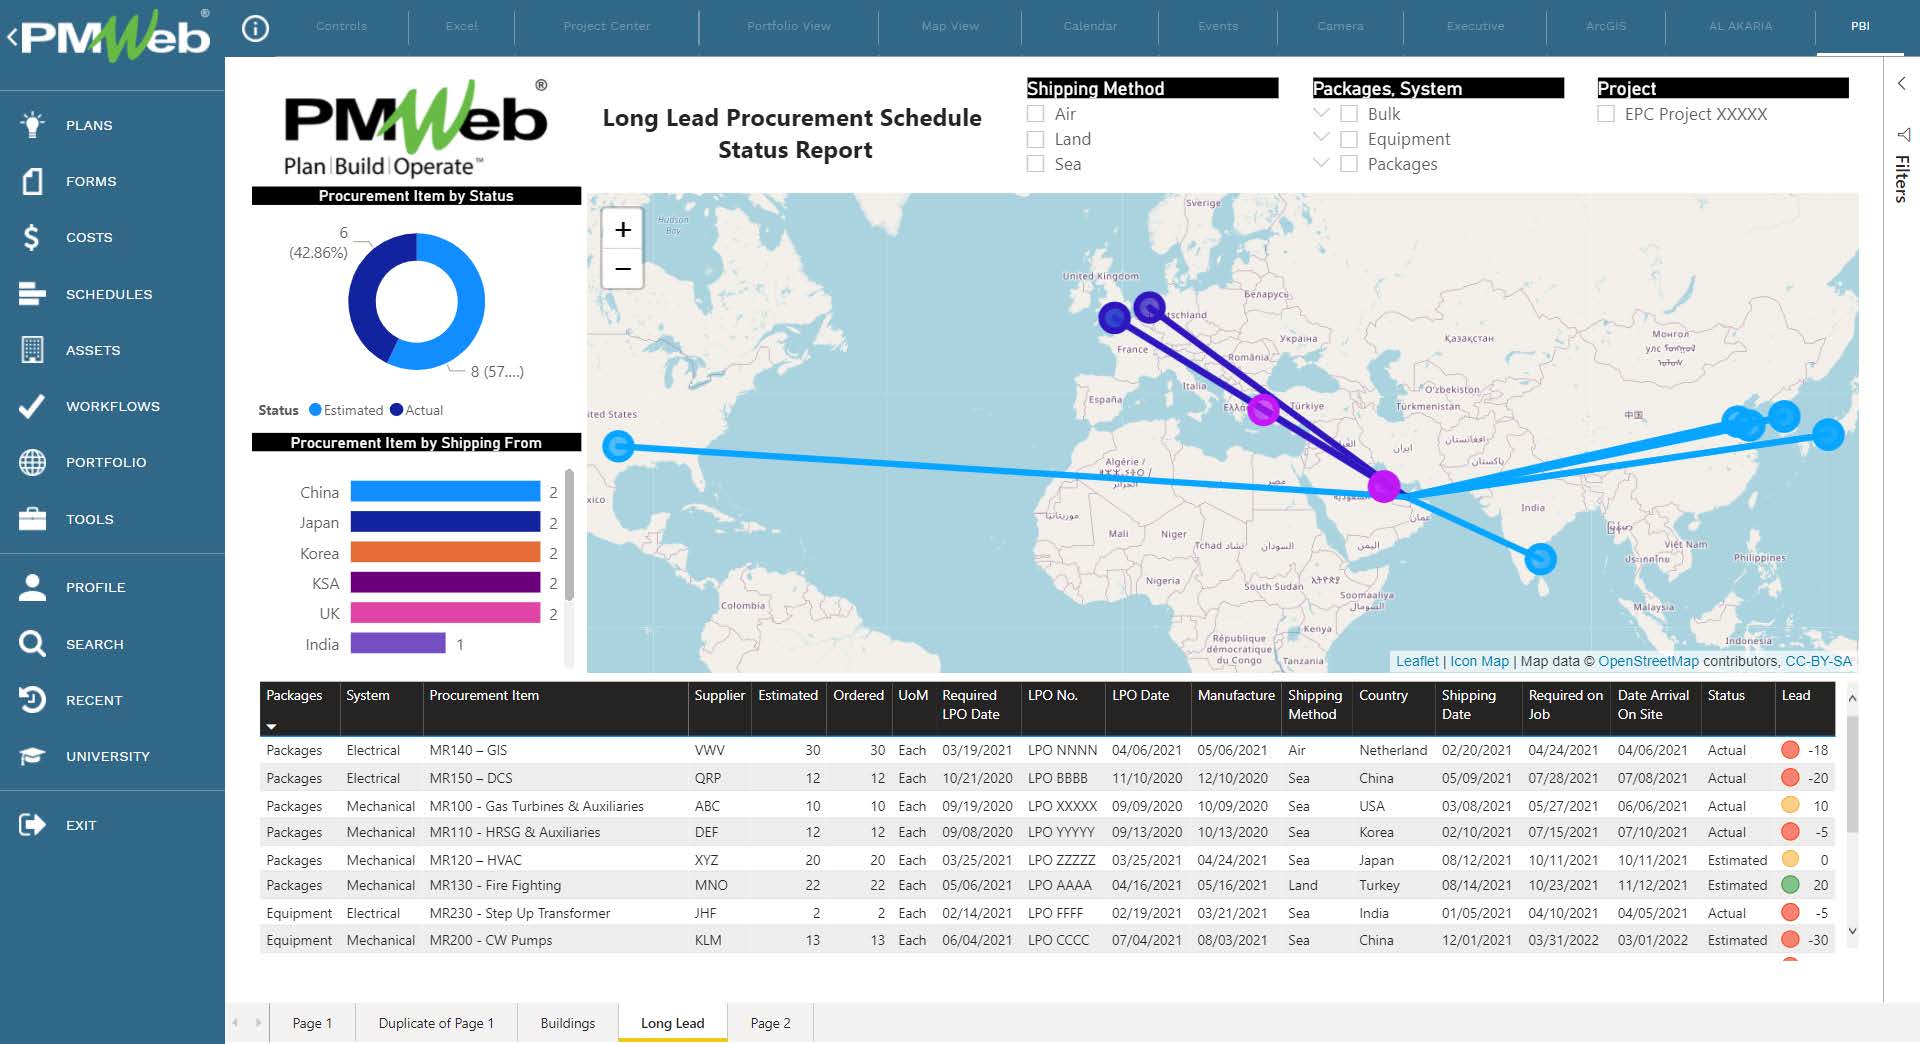The height and width of the screenshot is (1044, 1920).
Task: Open the Project Center tab
Action: (x=607, y=26)
